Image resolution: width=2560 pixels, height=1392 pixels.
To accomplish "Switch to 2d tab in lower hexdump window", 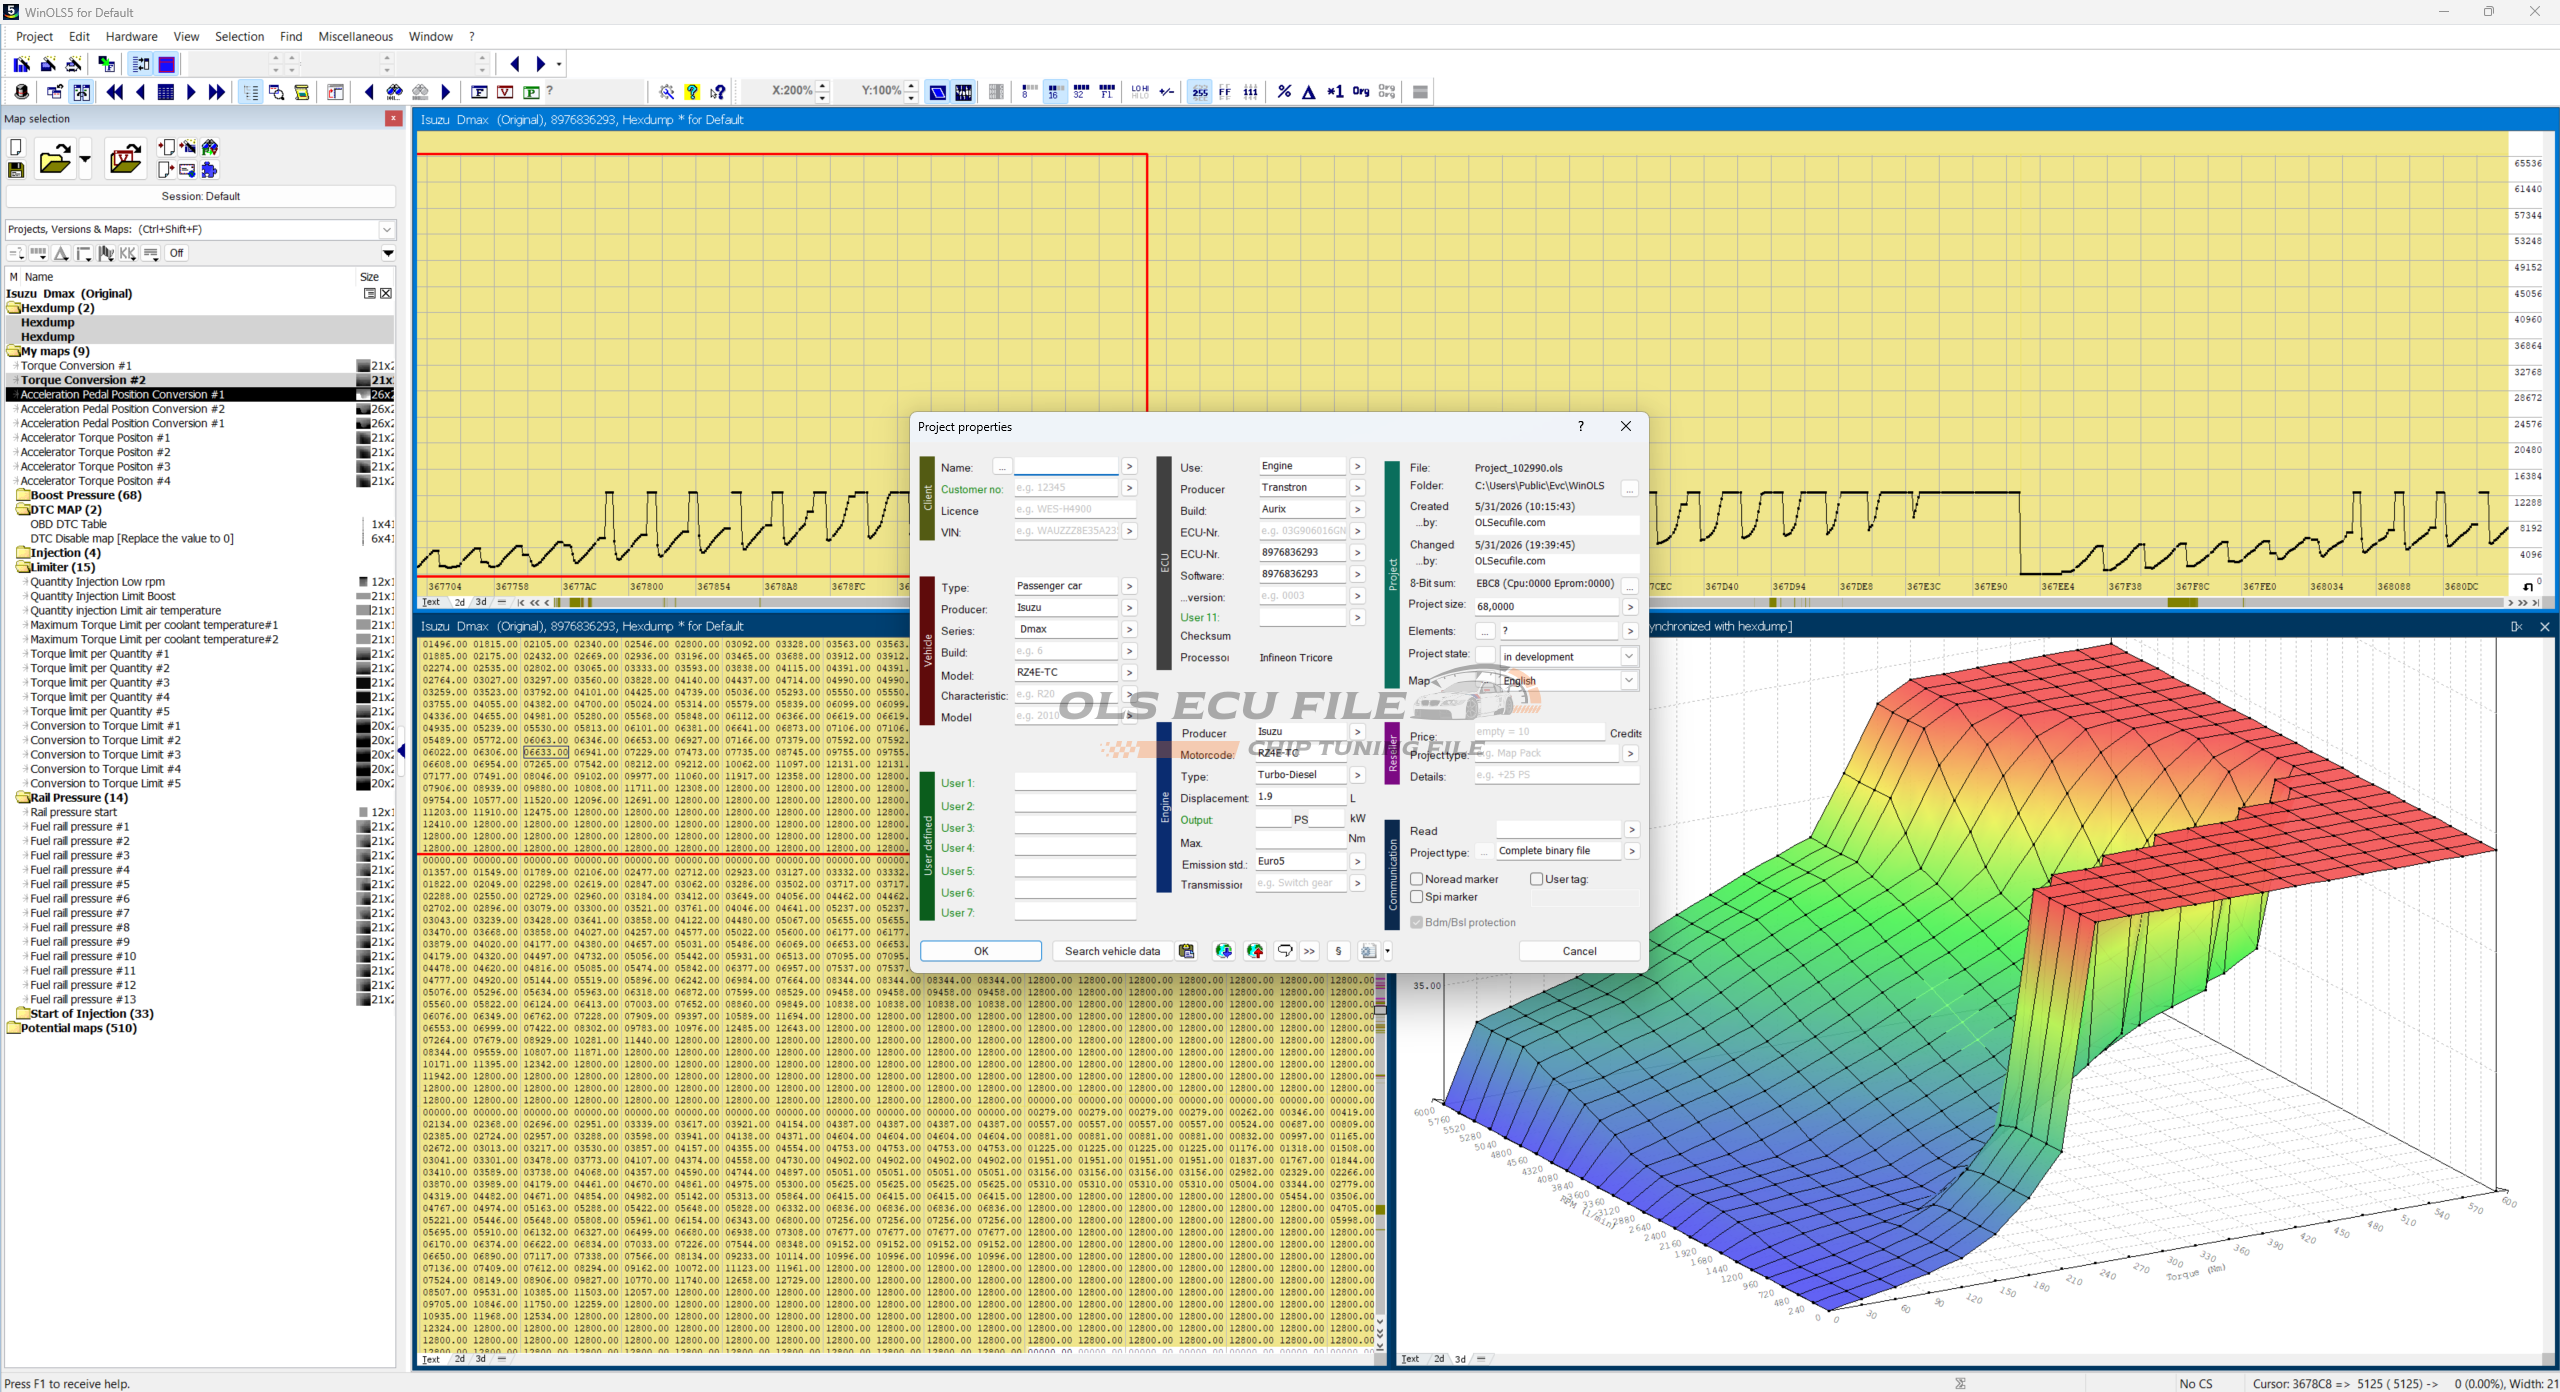I will pos(459,1359).
